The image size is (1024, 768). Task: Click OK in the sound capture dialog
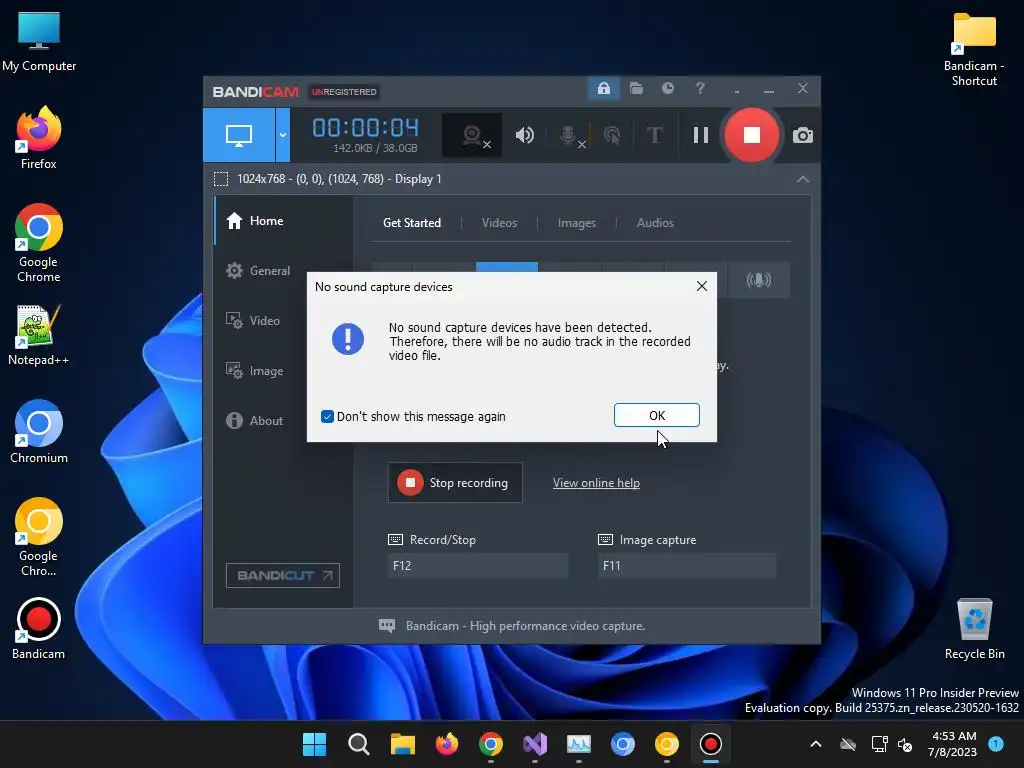click(656, 415)
